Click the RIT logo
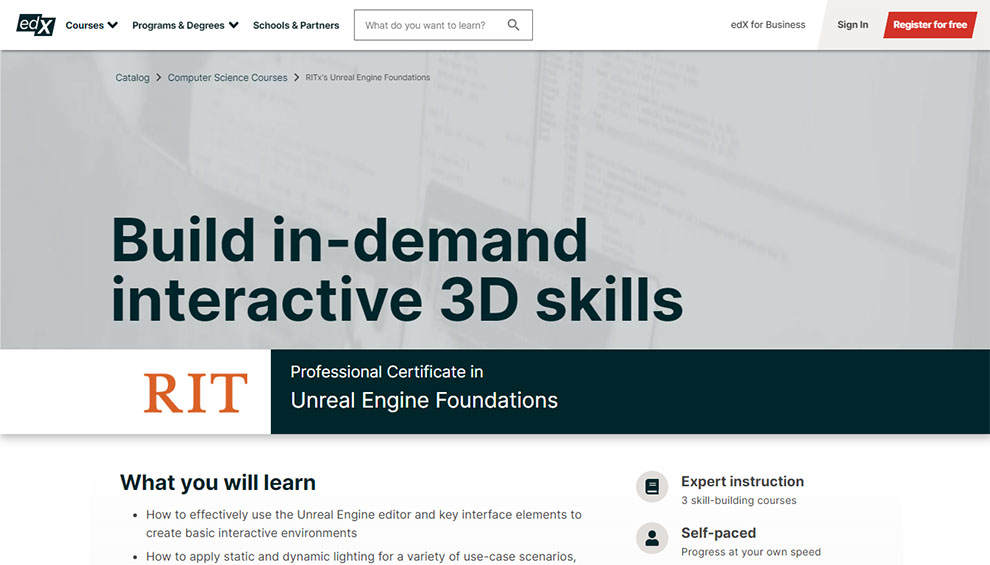The height and width of the screenshot is (565, 990). point(195,393)
